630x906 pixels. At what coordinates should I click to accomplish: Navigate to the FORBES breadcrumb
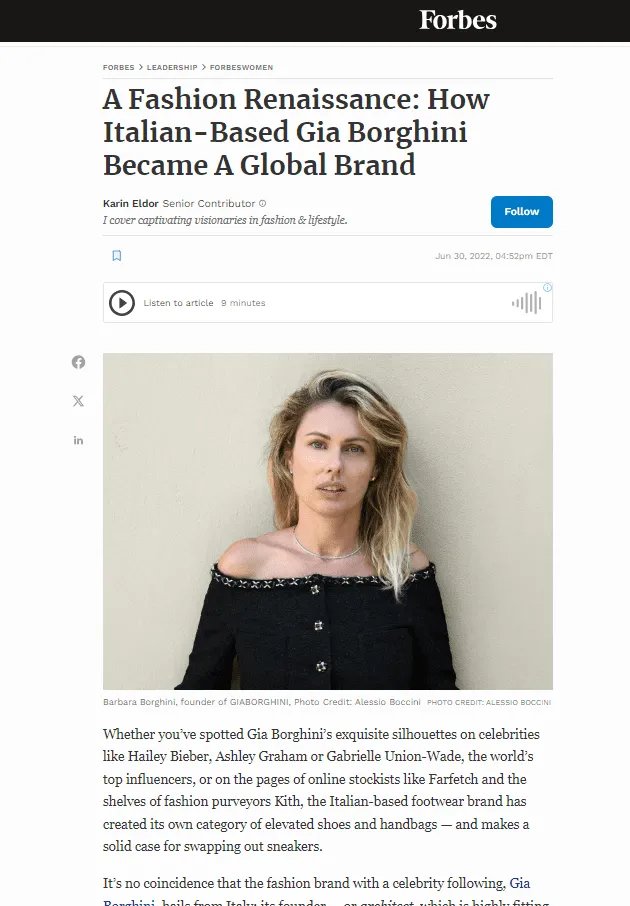tap(118, 67)
